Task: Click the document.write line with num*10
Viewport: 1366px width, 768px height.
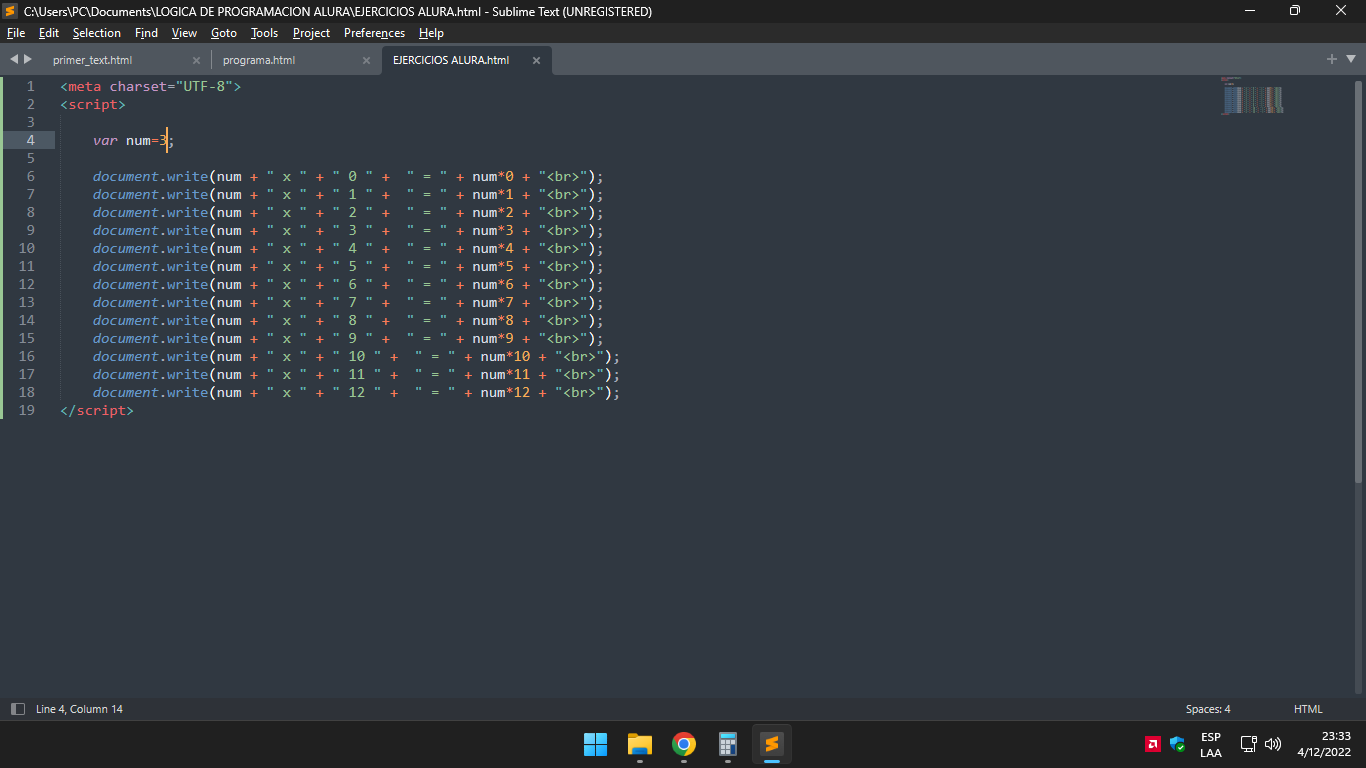Action: [357, 356]
